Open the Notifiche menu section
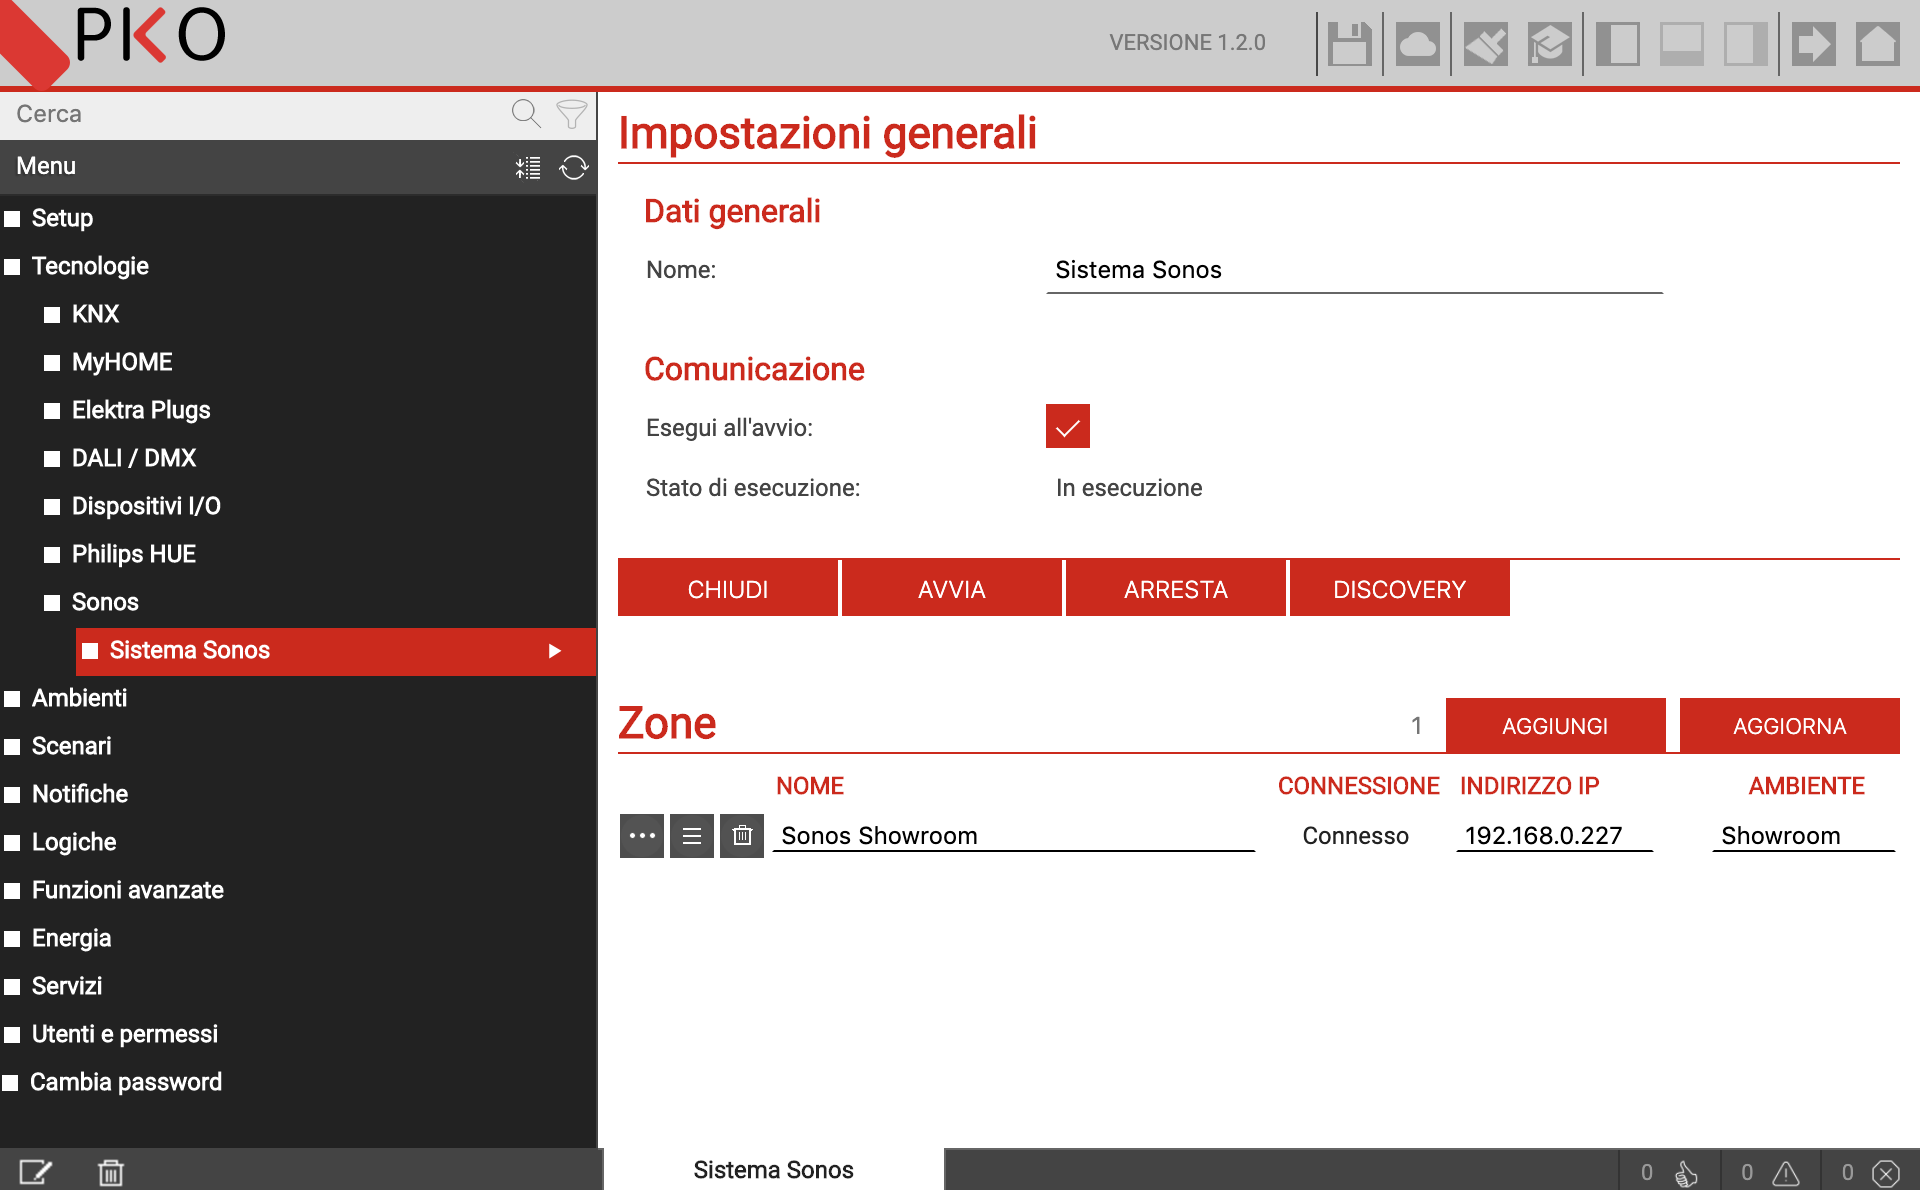This screenshot has width=1920, height=1190. [80, 794]
